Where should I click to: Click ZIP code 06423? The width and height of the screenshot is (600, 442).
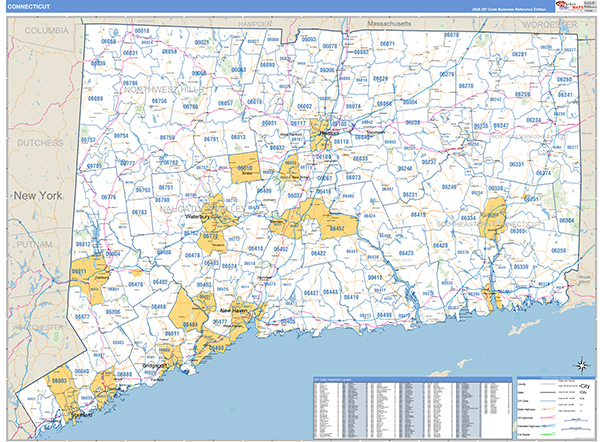click(406, 253)
